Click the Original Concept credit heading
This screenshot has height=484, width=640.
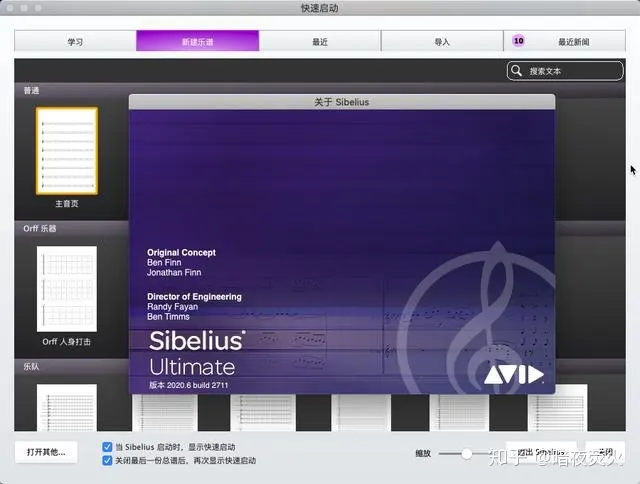(181, 253)
